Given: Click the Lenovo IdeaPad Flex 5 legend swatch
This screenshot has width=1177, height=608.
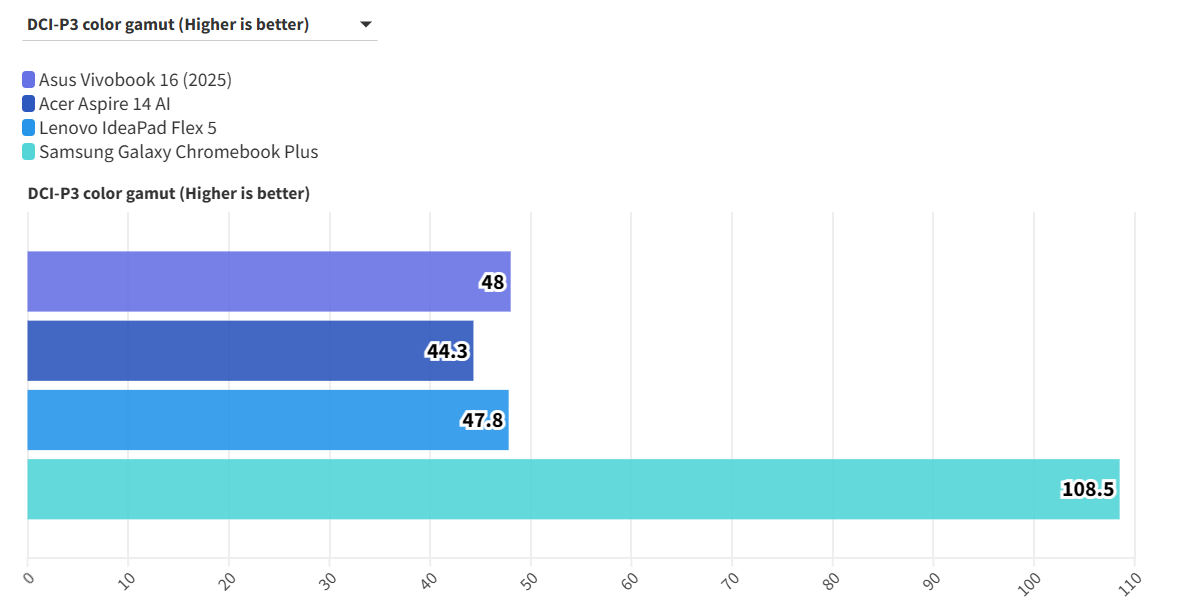Looking at the screenshot, I should 28,128.
